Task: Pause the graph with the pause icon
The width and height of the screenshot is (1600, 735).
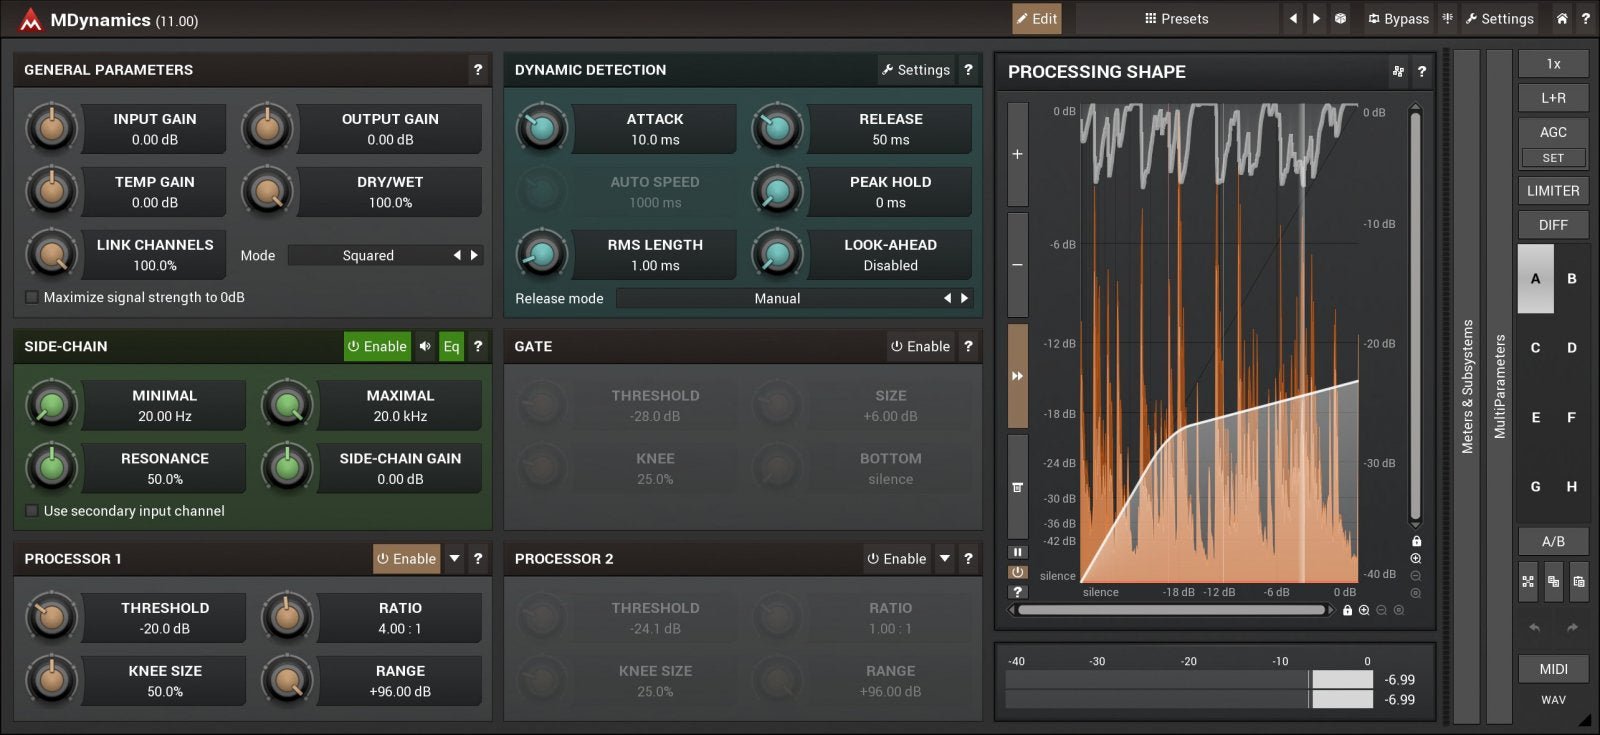Action: tap(1017, 552)
